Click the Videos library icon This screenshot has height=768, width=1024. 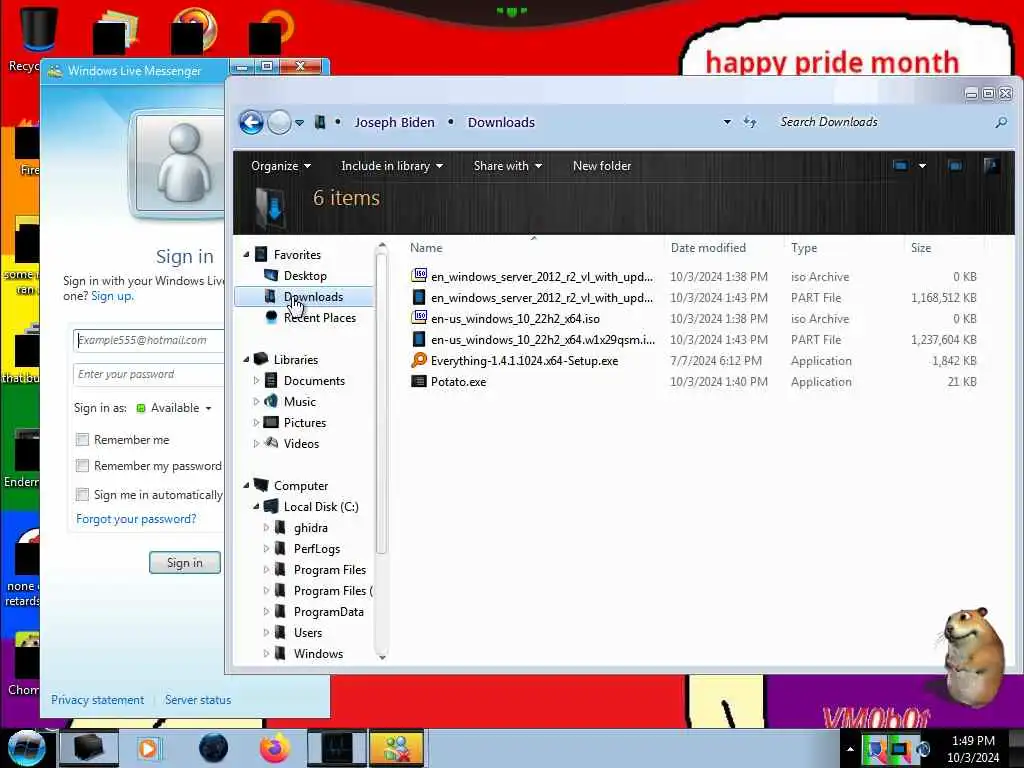pyautogui.click(x=271, y=443)
